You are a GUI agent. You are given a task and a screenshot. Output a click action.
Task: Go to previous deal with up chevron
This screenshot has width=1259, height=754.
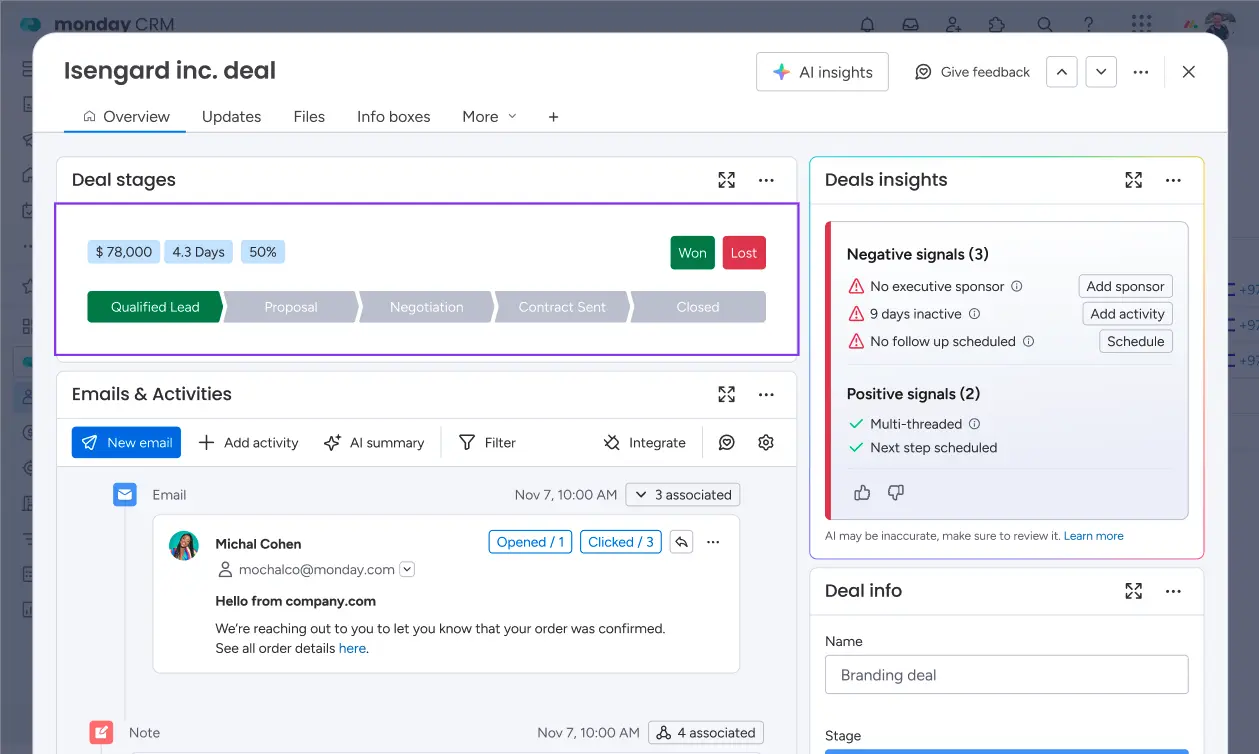[1061, 72]
